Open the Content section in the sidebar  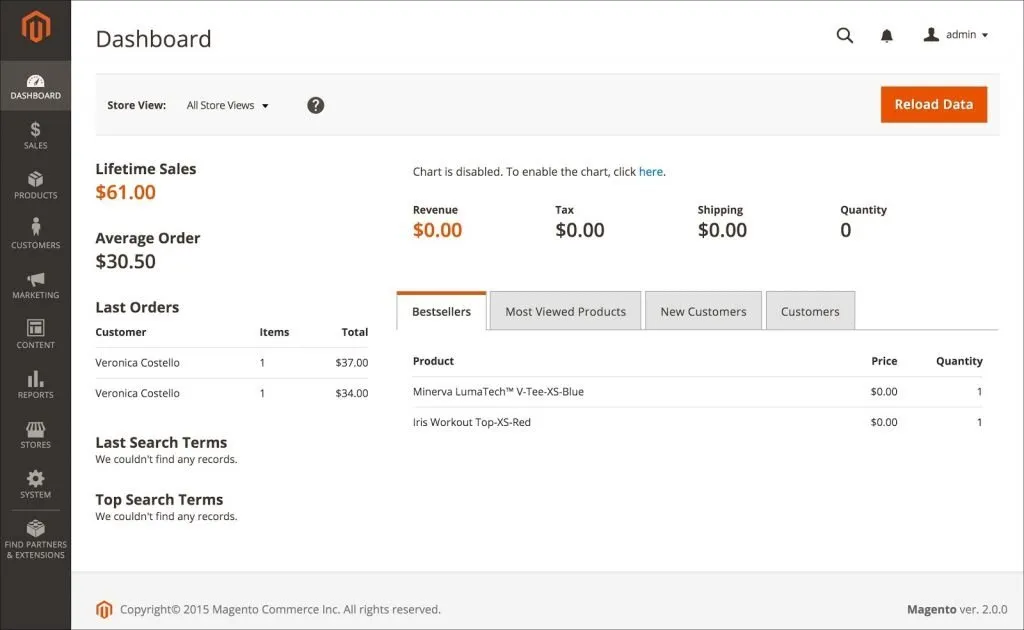coord(35,336)
